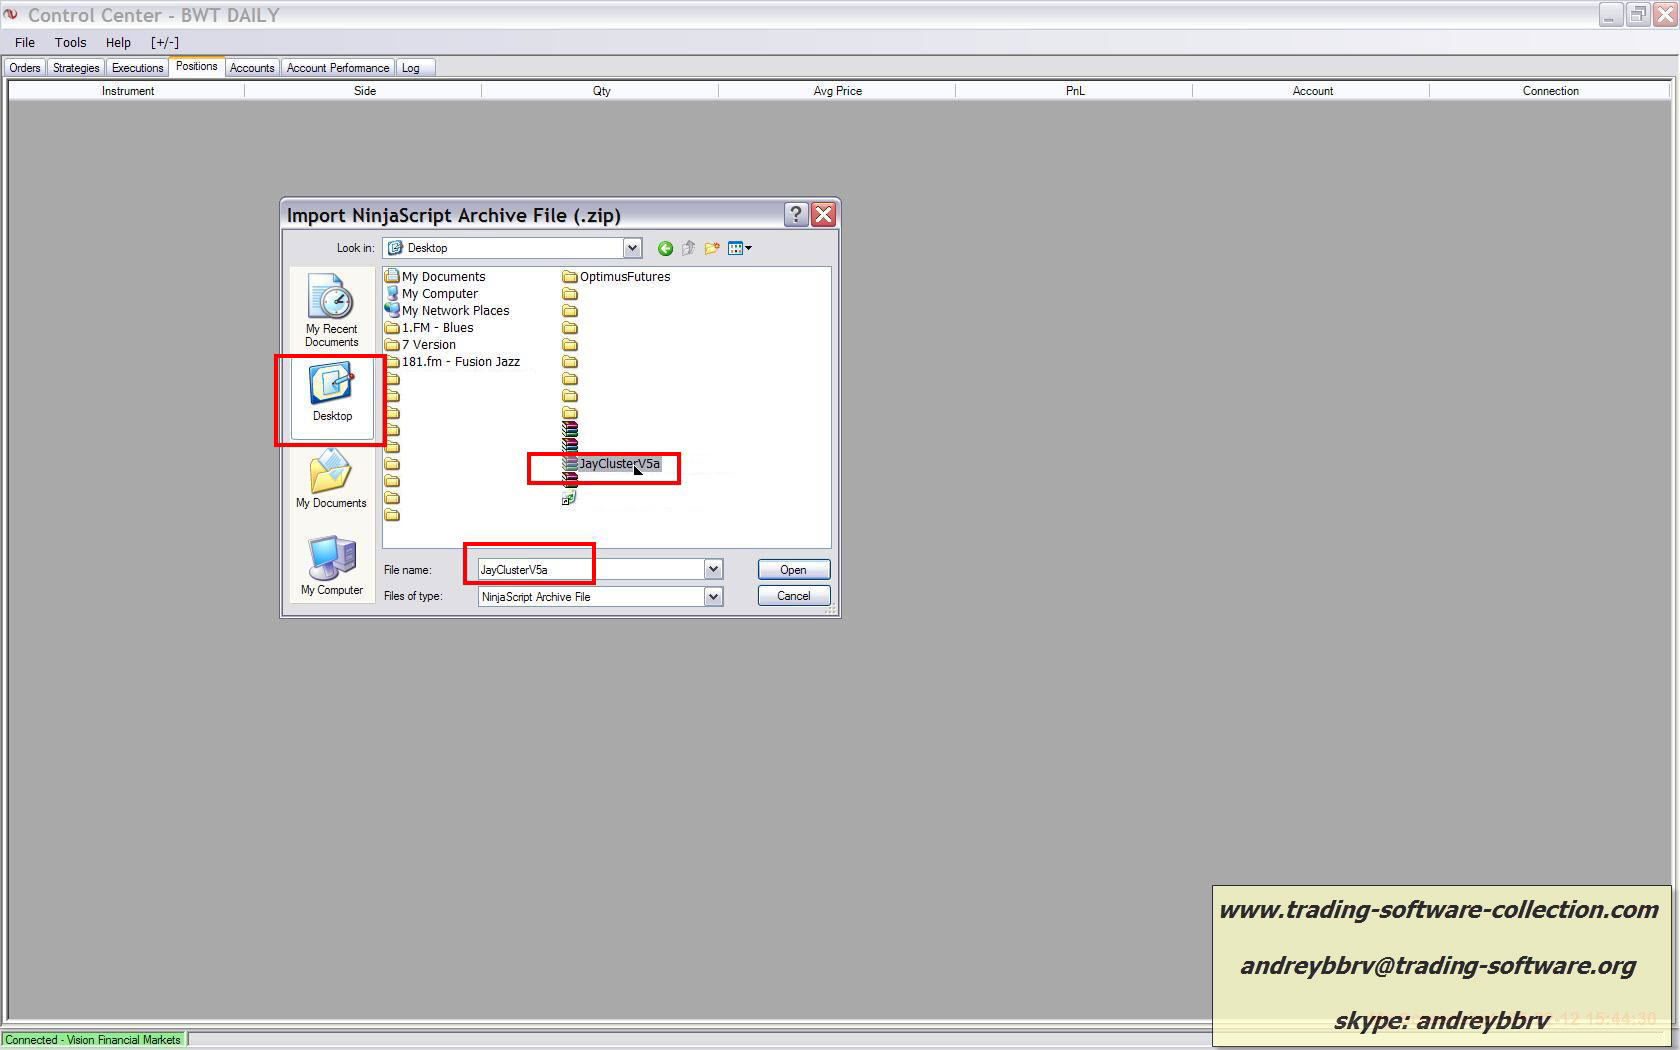The height and width of the screenshot is (1050, 1680).
Task: Expand the Look in dropdown
Action: coord(632,248)
